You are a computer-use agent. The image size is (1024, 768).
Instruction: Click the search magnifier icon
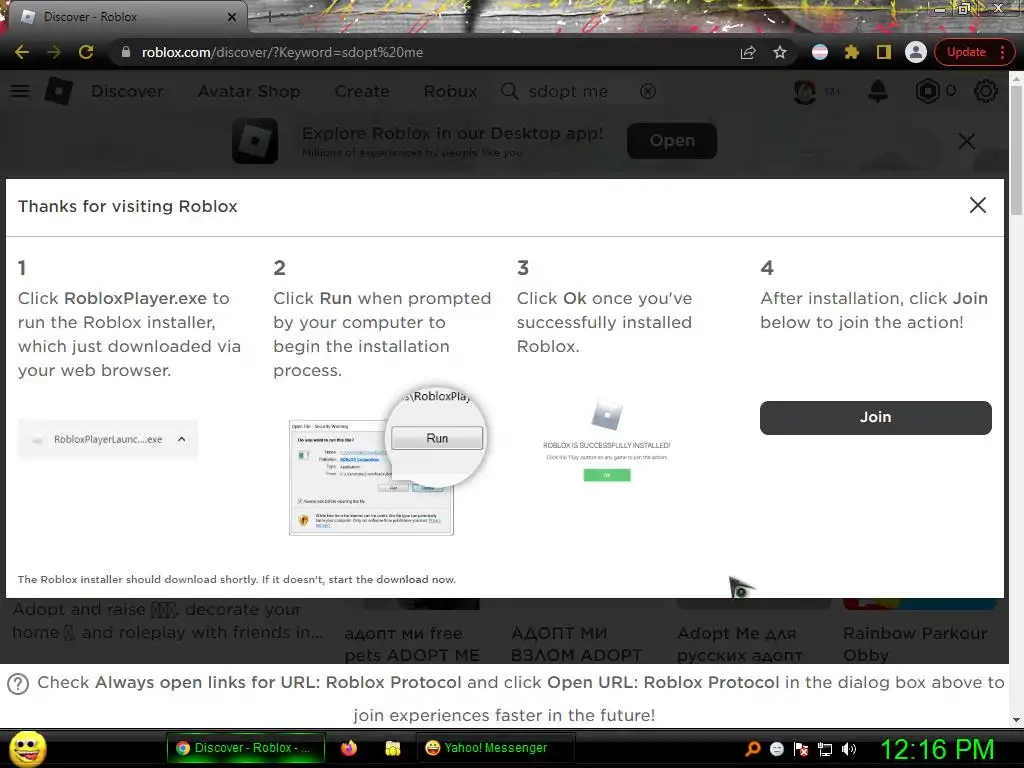[509, 91]
